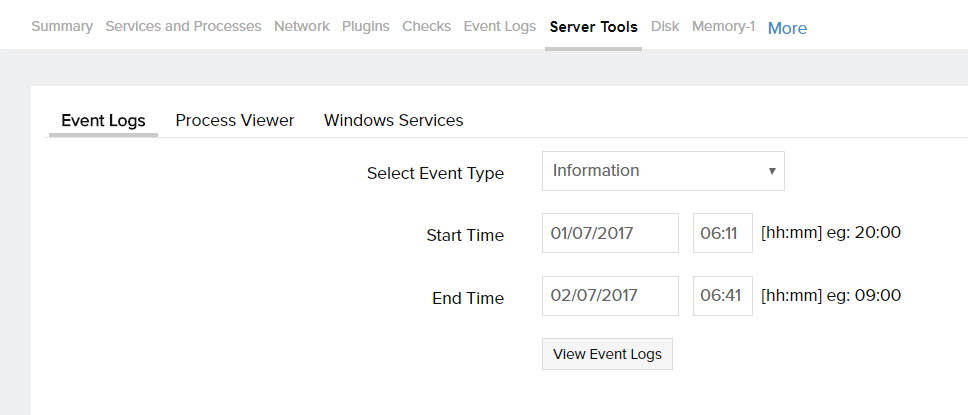
Task: Switch to the Disk tab
Action: [665, 27]
